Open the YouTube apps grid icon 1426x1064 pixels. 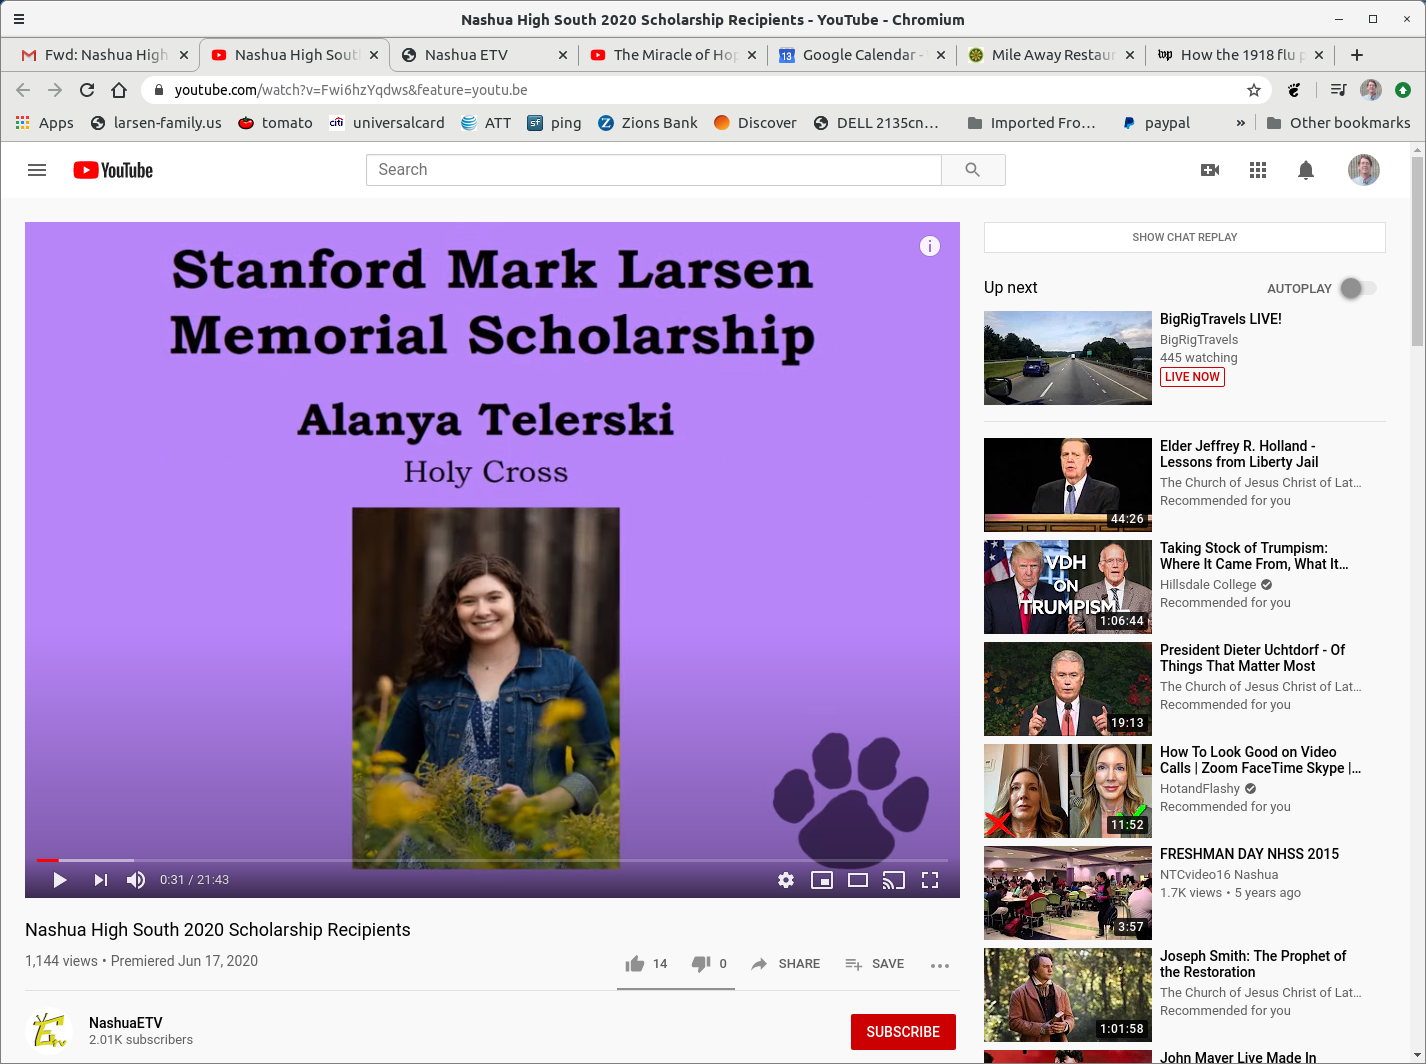[1258, 170]
